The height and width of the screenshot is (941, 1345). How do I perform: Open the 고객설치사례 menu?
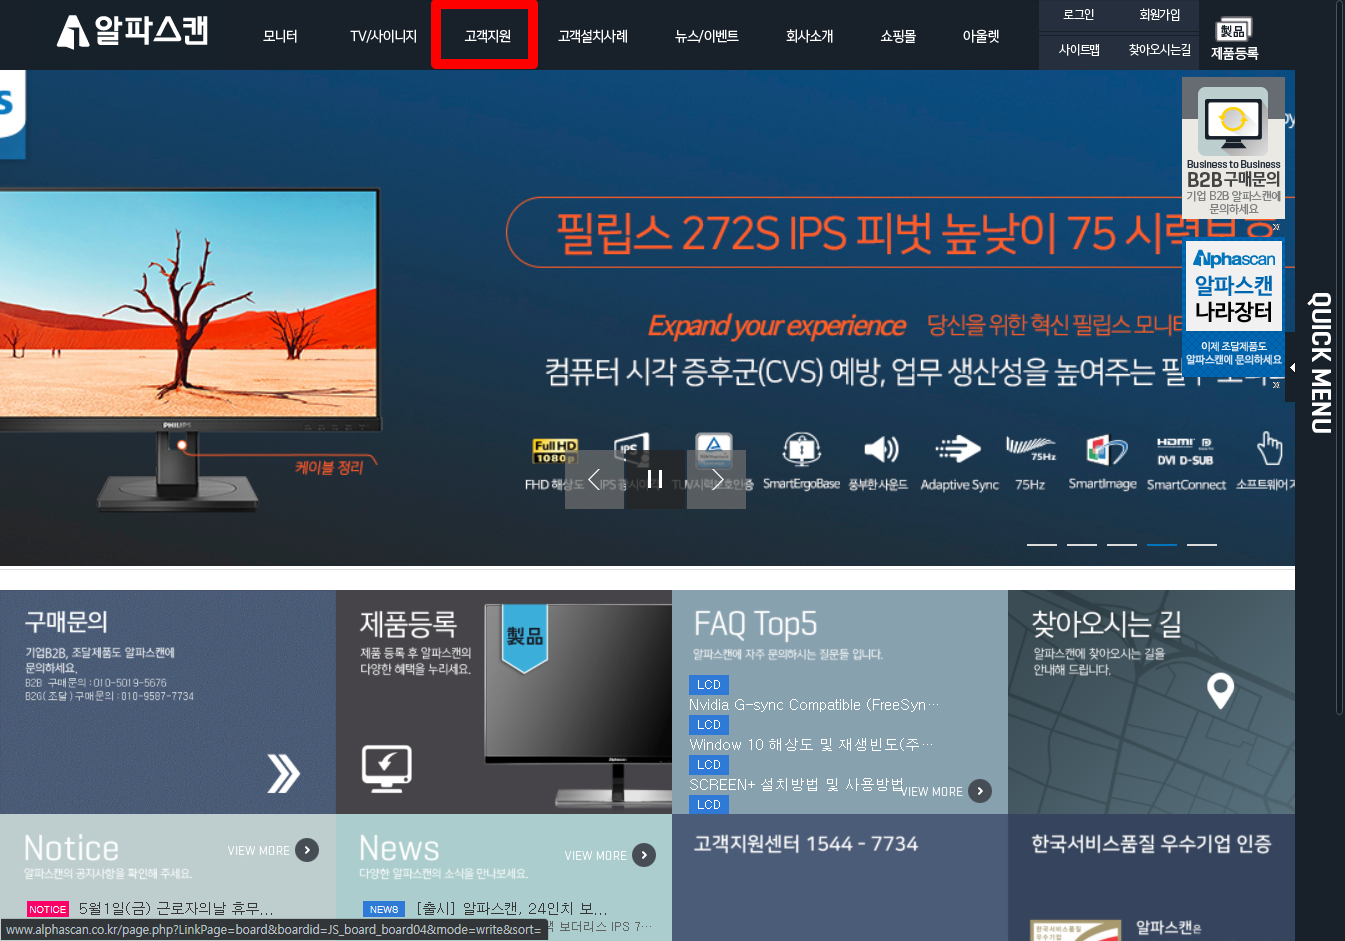tap(593, 36)
